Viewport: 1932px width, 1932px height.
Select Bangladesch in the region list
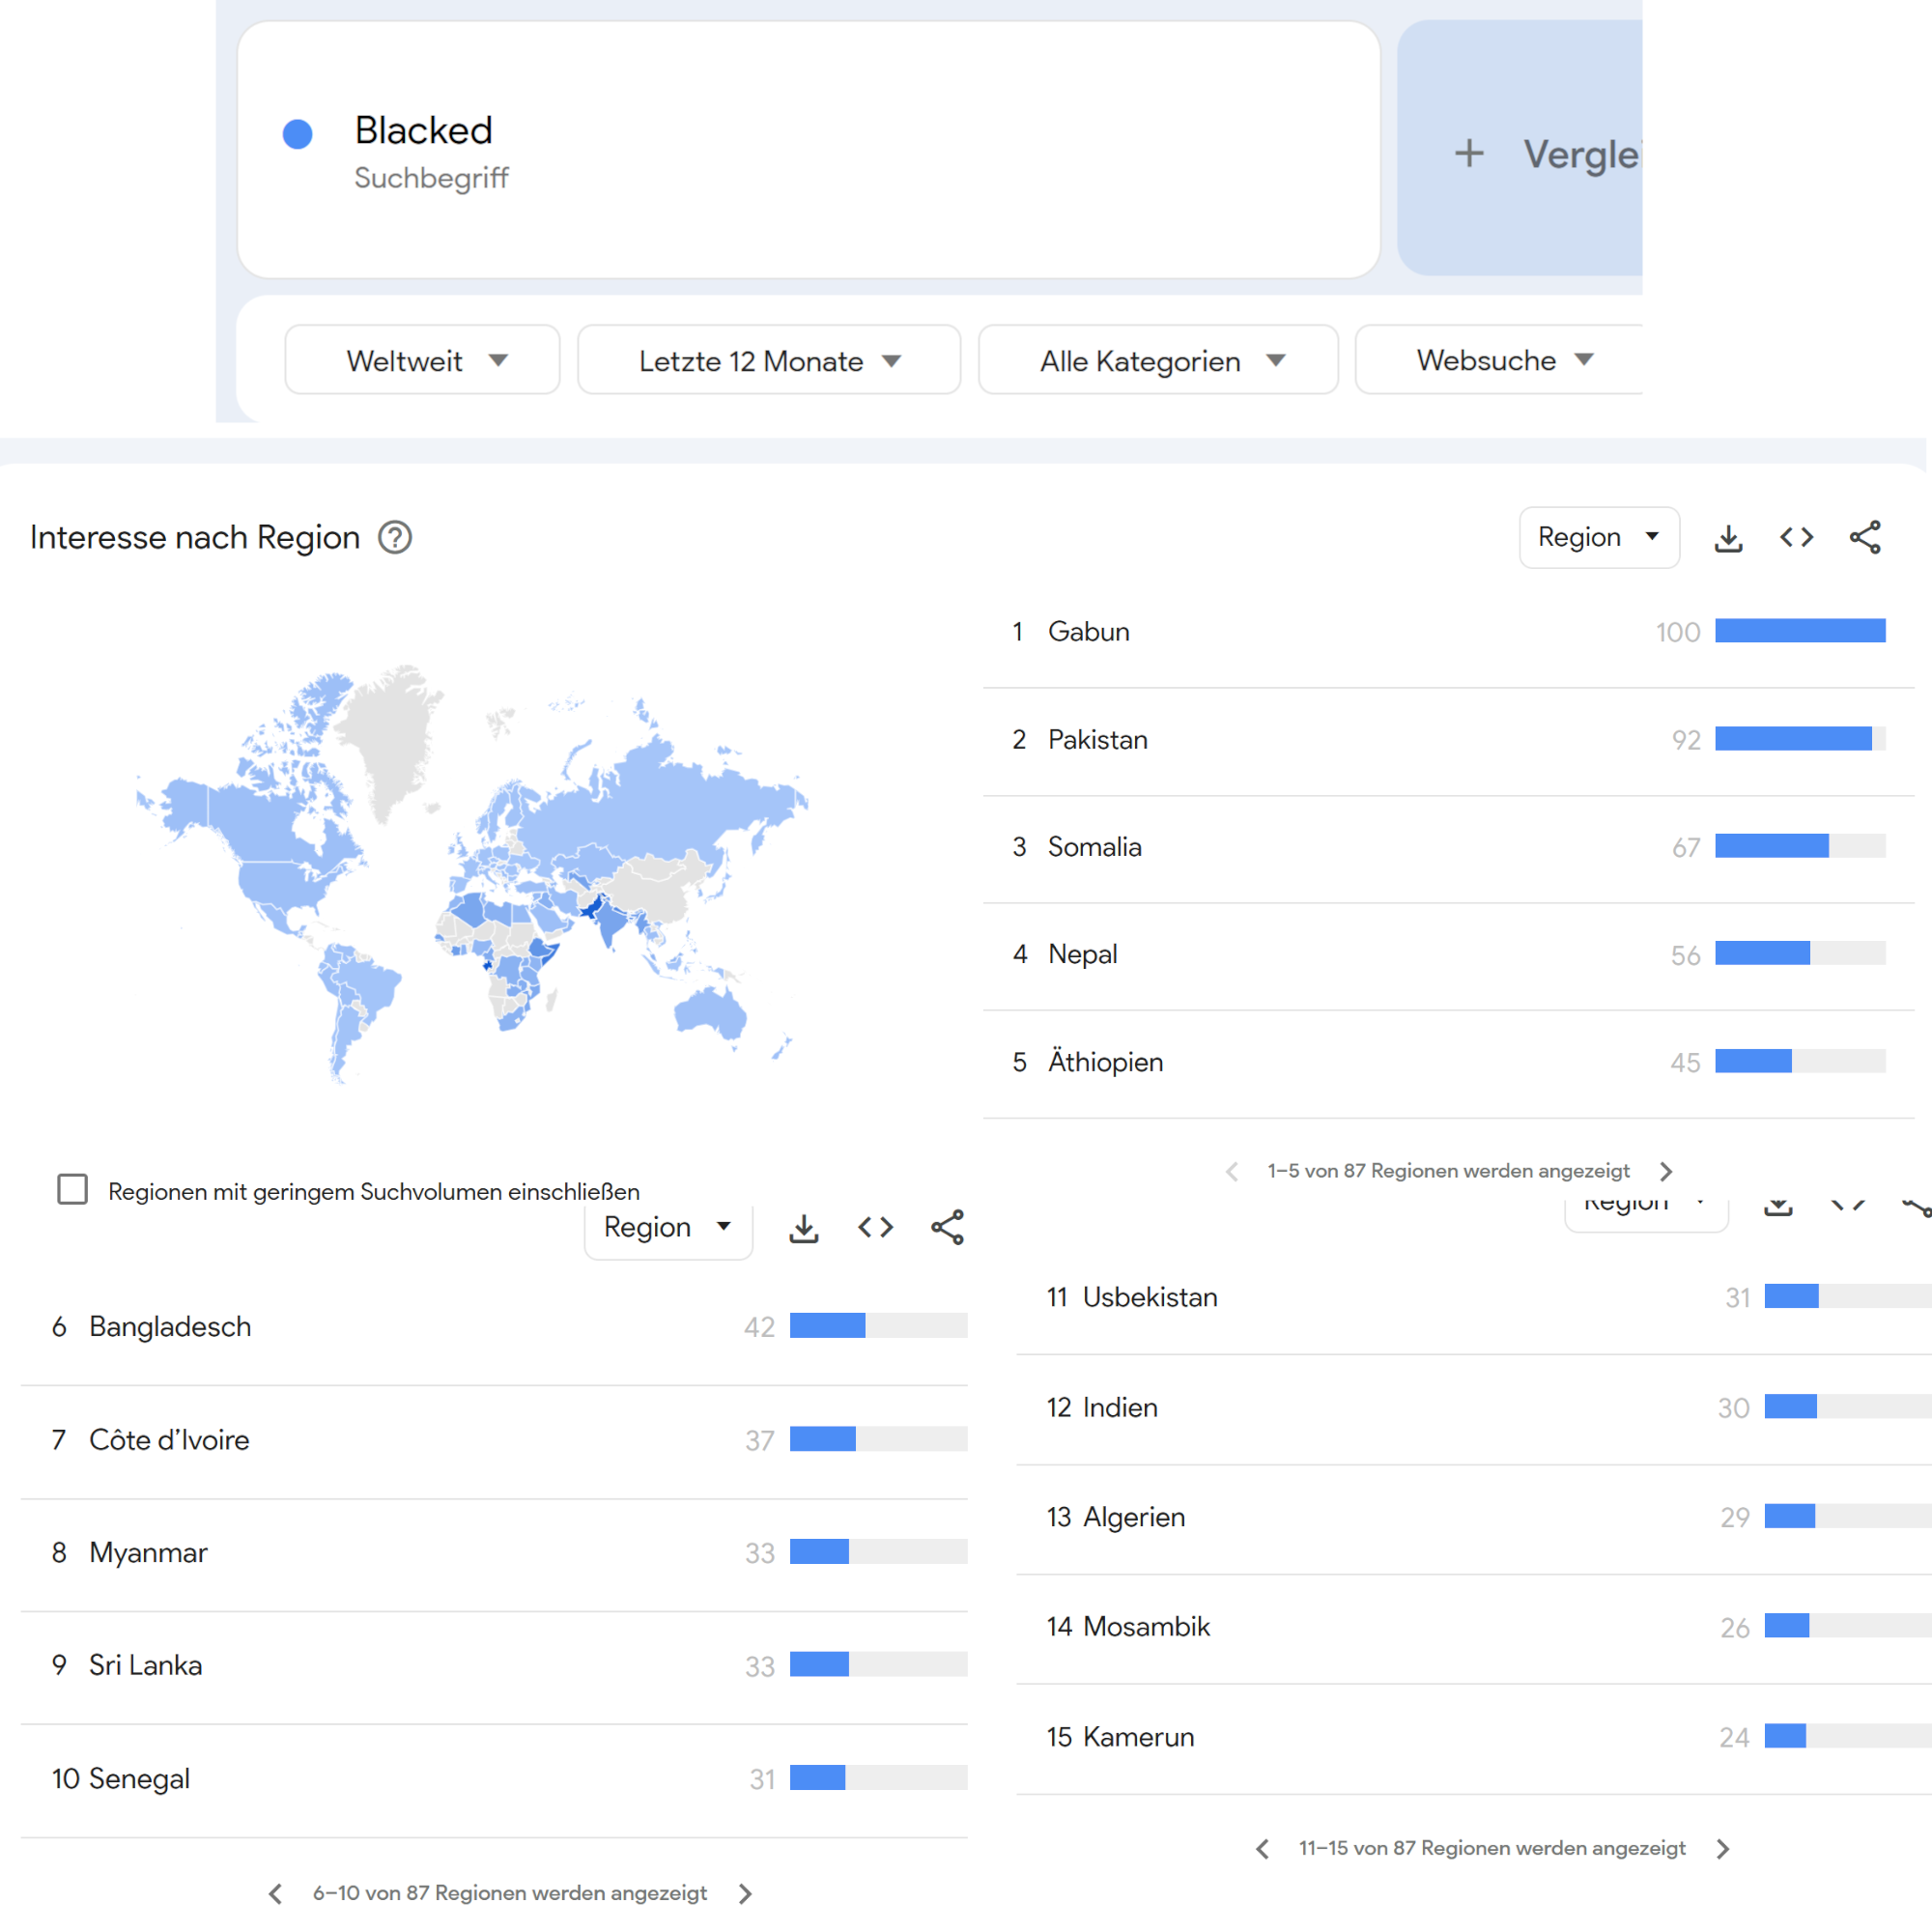tap(494, 1327)
